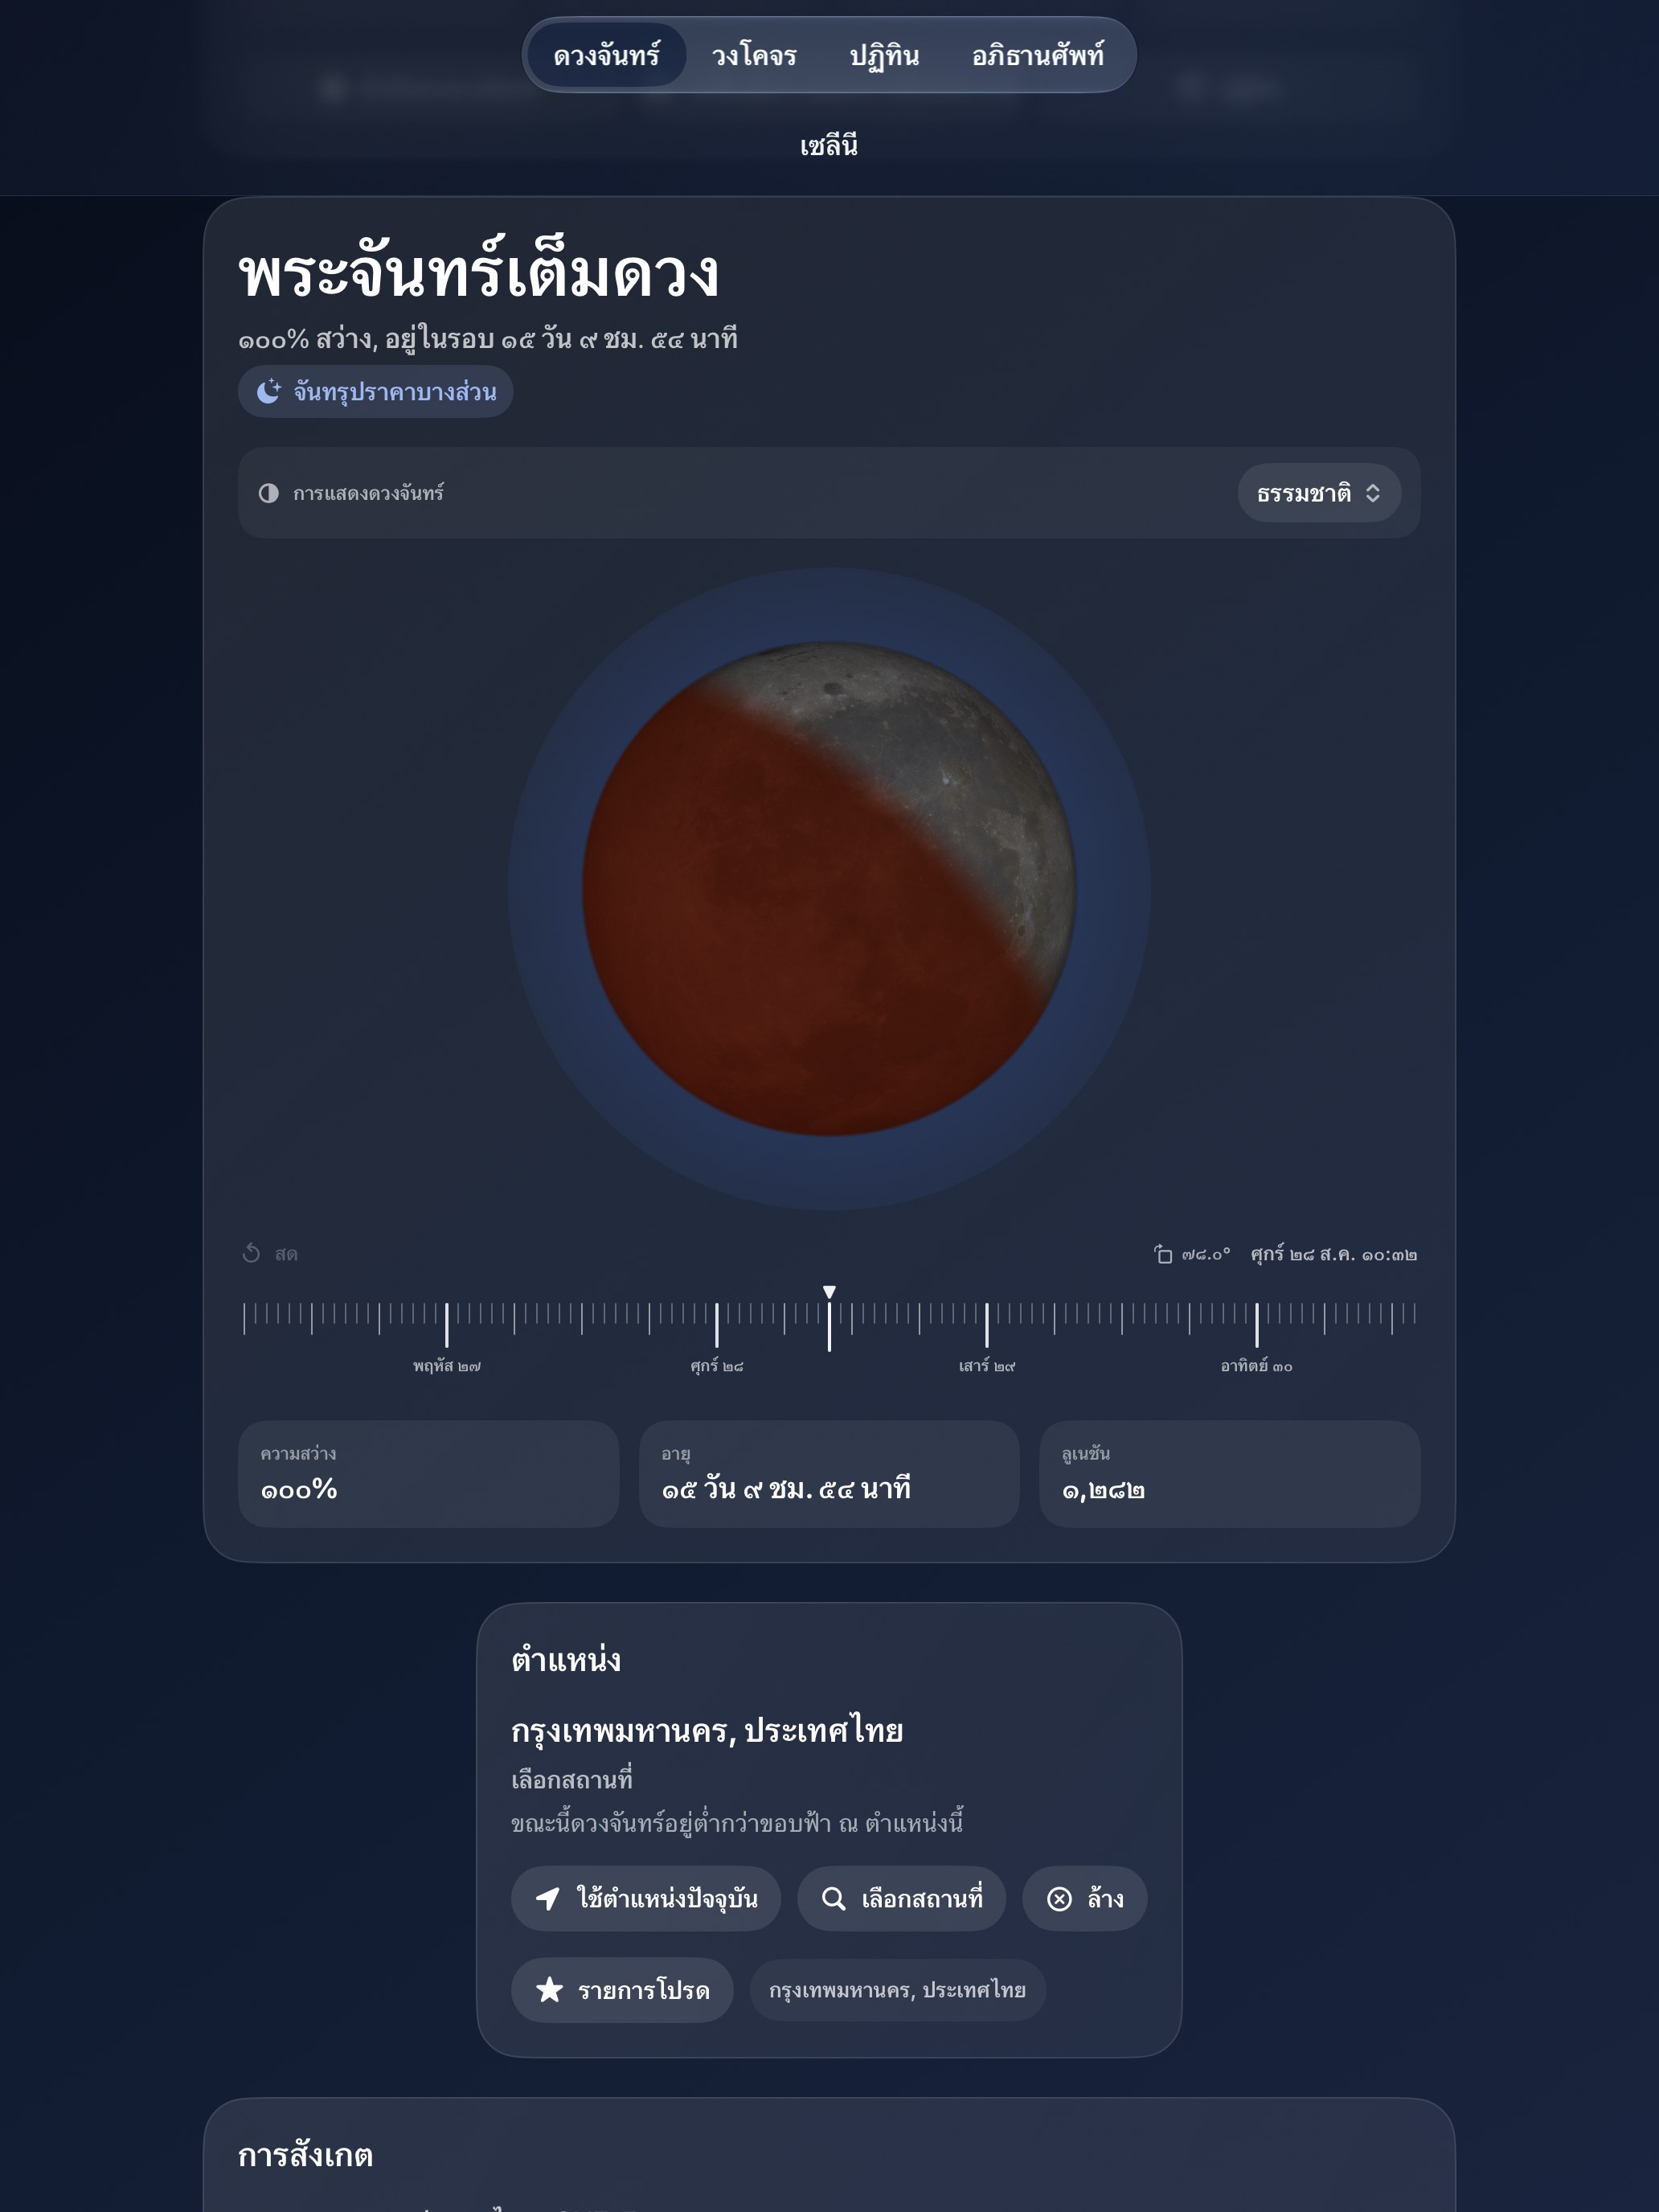This screenshot has width=1659, height=2212.
Task: Click the magnifier search icon
Action: (833, 1898)
